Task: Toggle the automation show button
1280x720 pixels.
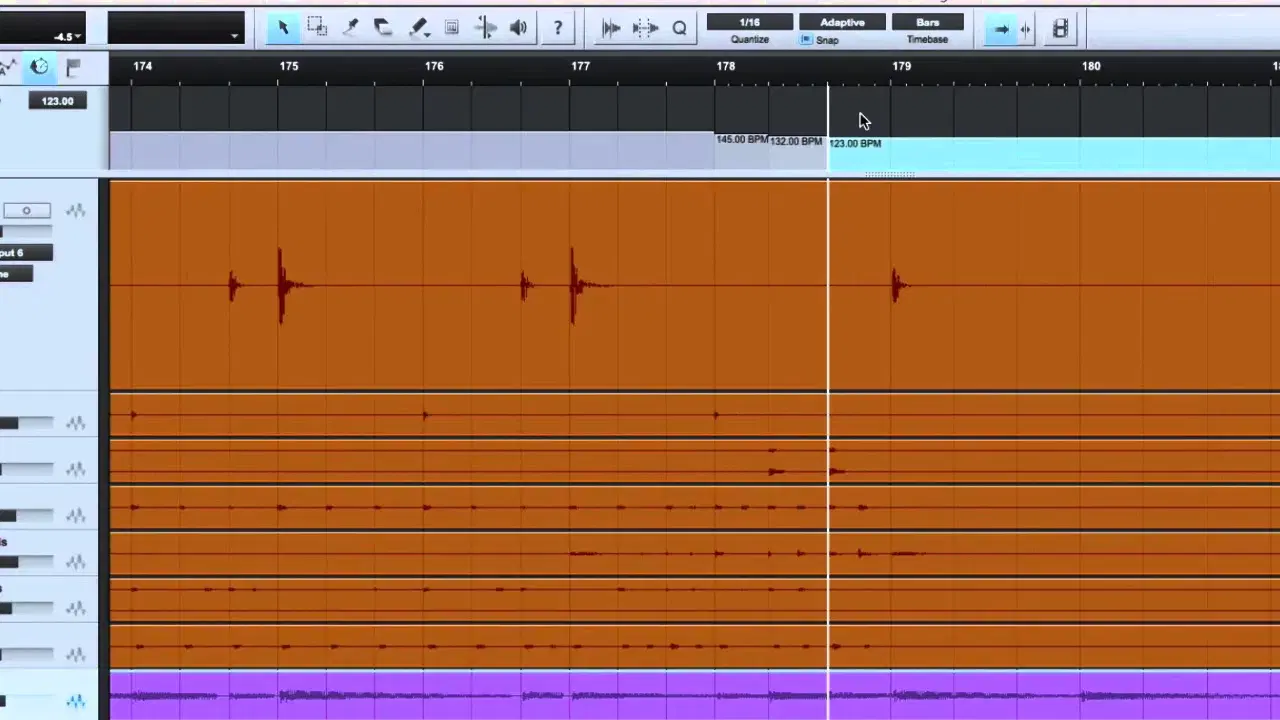Action: point(8,67)
